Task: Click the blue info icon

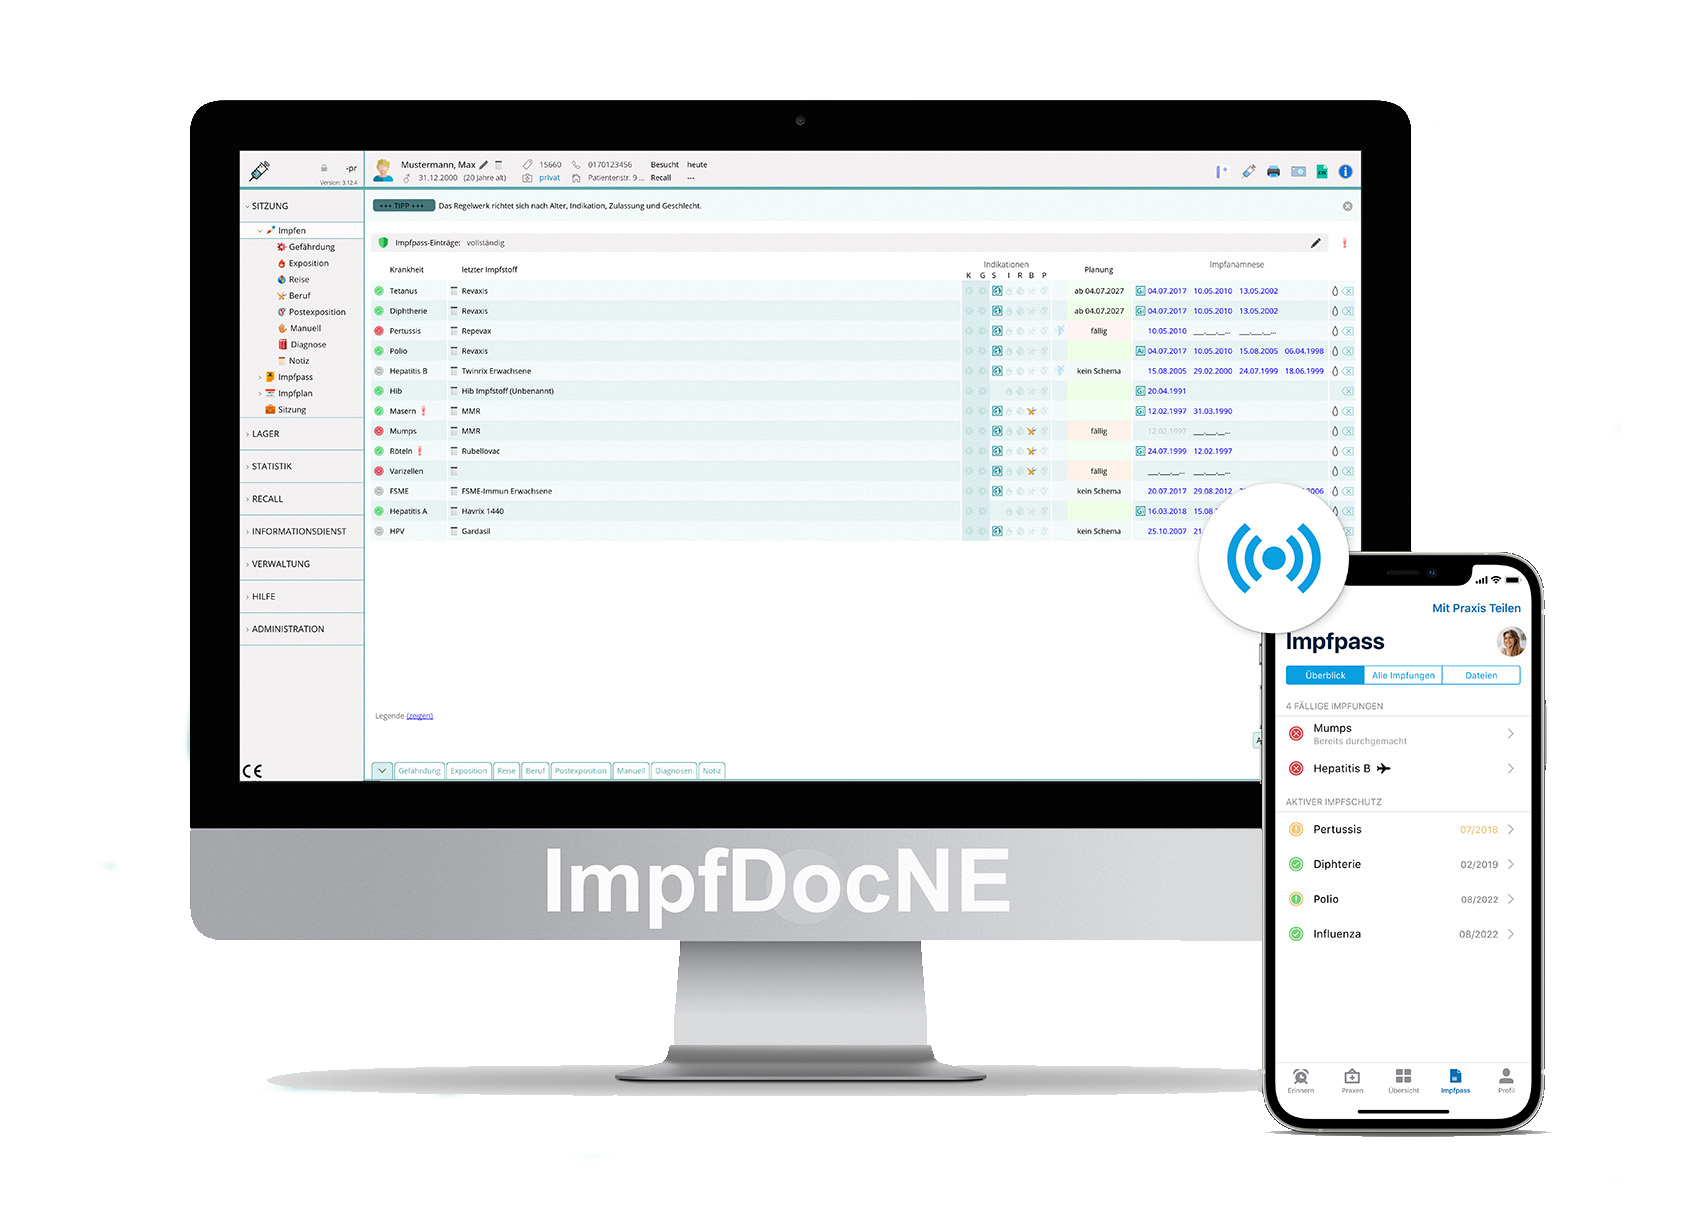Action: [1345, 171]
